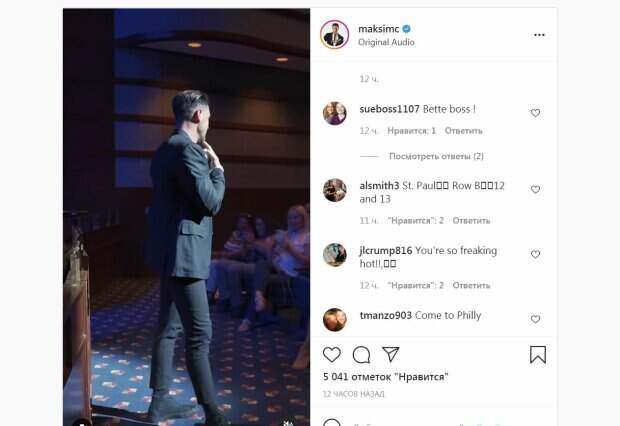Like the jlcrump816 comment heart
Viewport: 620px width, 426px height.
[x=535, y=255]
